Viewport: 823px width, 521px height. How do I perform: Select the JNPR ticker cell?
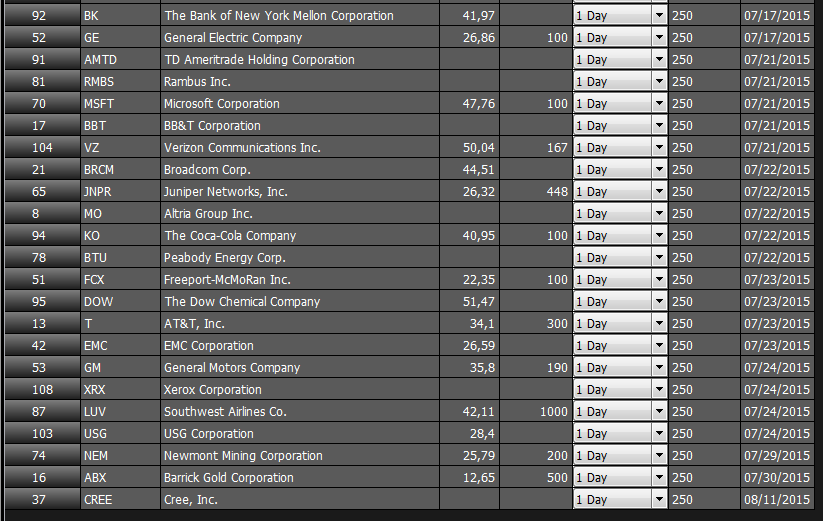tap(121, 192)
